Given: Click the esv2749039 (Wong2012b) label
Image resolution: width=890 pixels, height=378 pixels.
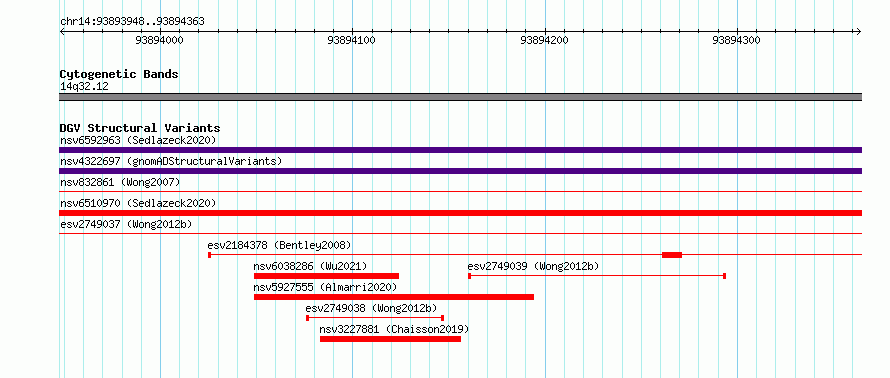Looking at the screenshot, I should coord(533,266).
